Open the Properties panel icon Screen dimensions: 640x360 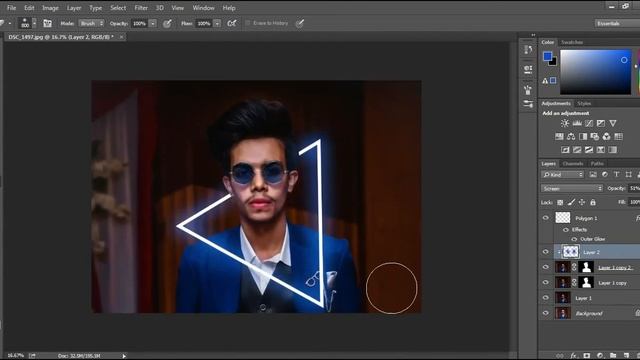click(x=528, y=69)
